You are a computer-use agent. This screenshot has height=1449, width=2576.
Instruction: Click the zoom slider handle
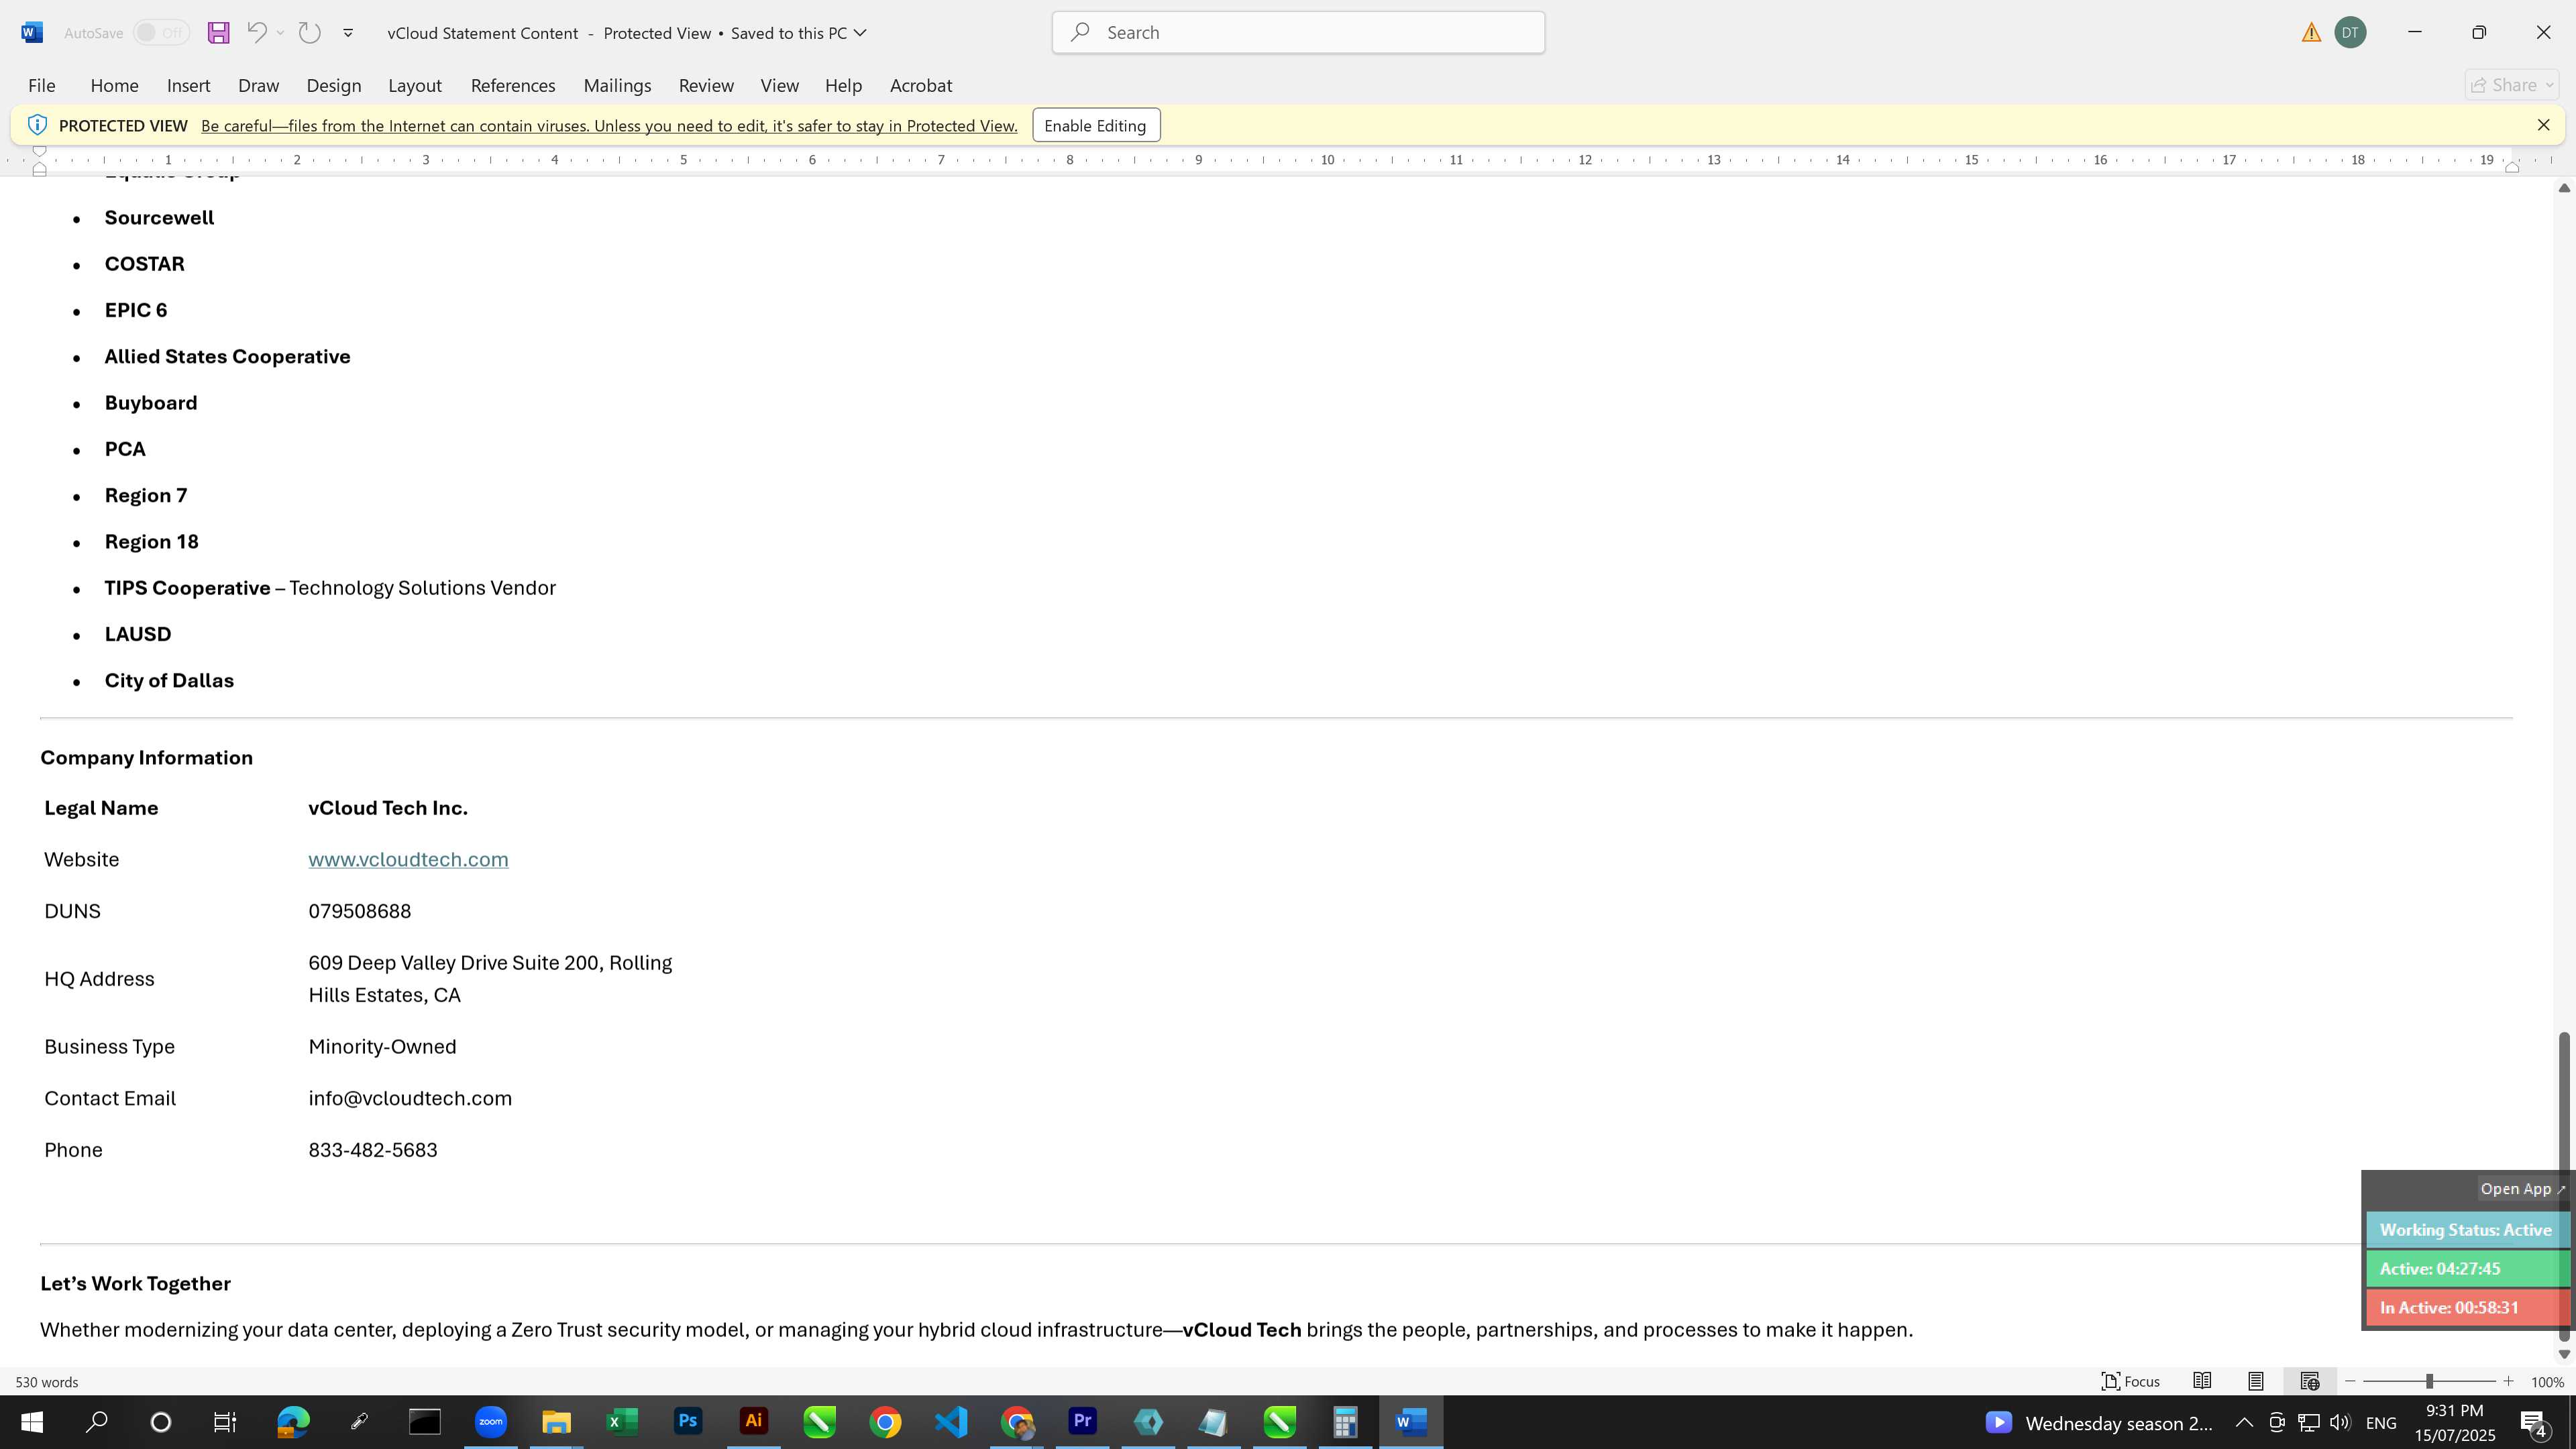point(2429,1382)
